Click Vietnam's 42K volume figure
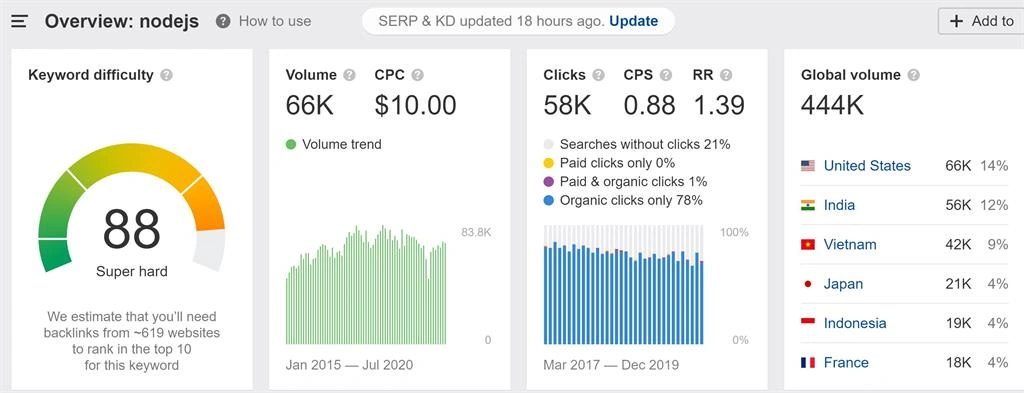 click(x=958, y=245)
